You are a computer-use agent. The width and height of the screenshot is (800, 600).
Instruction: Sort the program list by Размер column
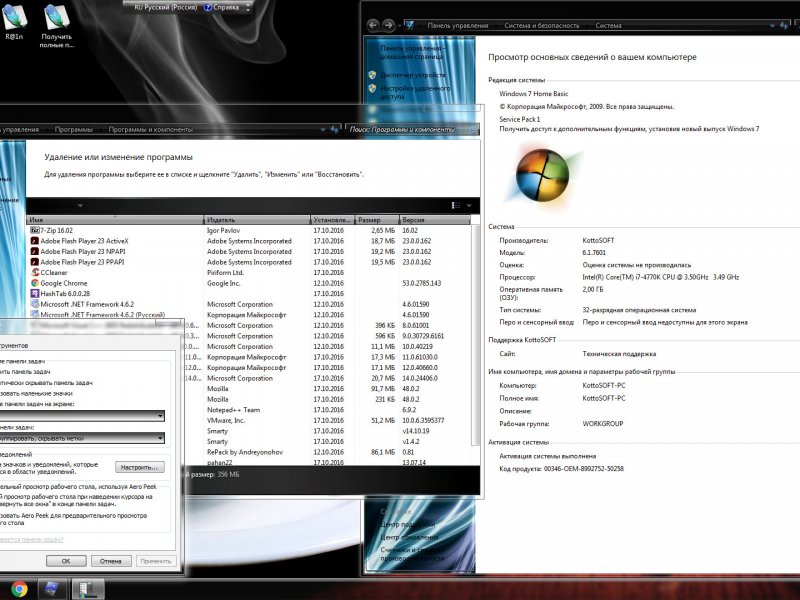[377, 220]
